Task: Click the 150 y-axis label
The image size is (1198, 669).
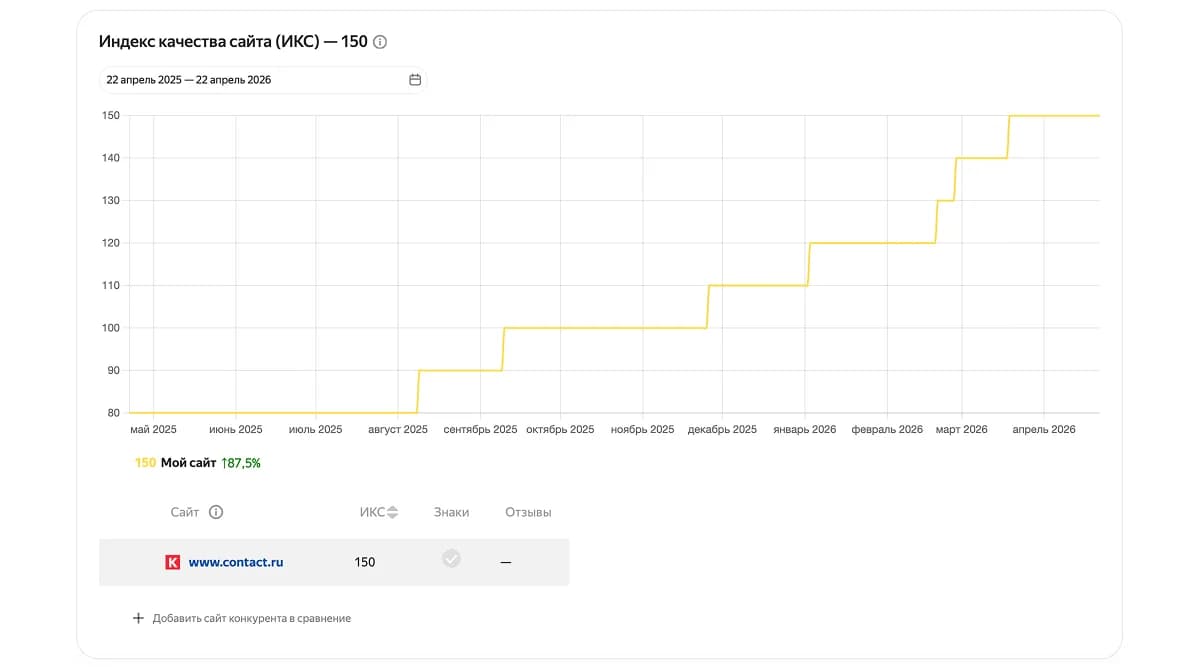Action: pyautogui.click(x=111, y=115)
